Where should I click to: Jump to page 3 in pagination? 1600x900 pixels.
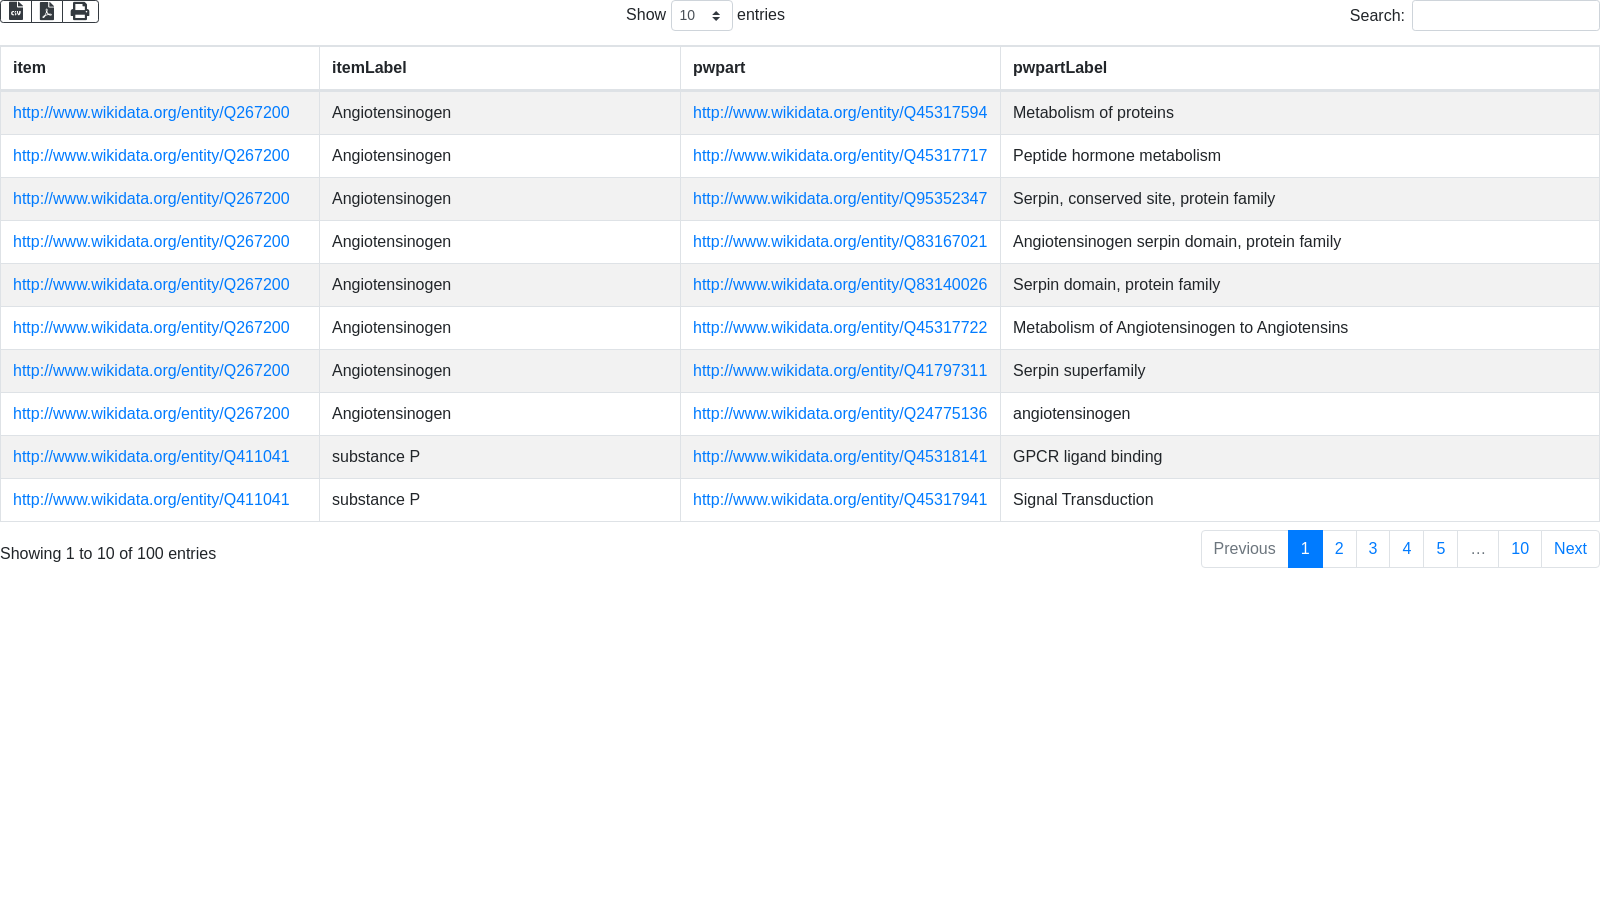(x=1373, y=549)
